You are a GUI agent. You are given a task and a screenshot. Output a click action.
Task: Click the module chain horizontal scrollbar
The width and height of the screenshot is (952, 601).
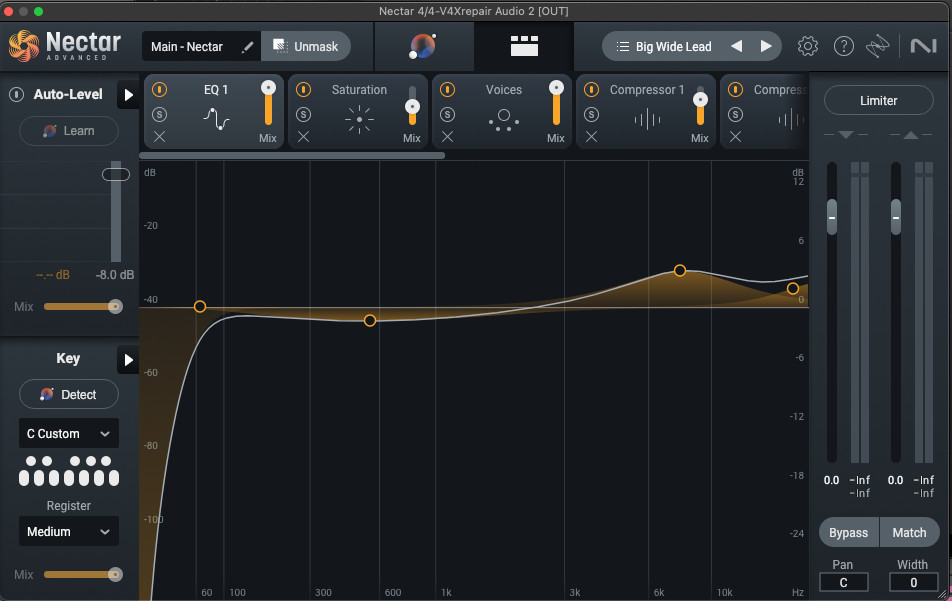tap(294, 155)
